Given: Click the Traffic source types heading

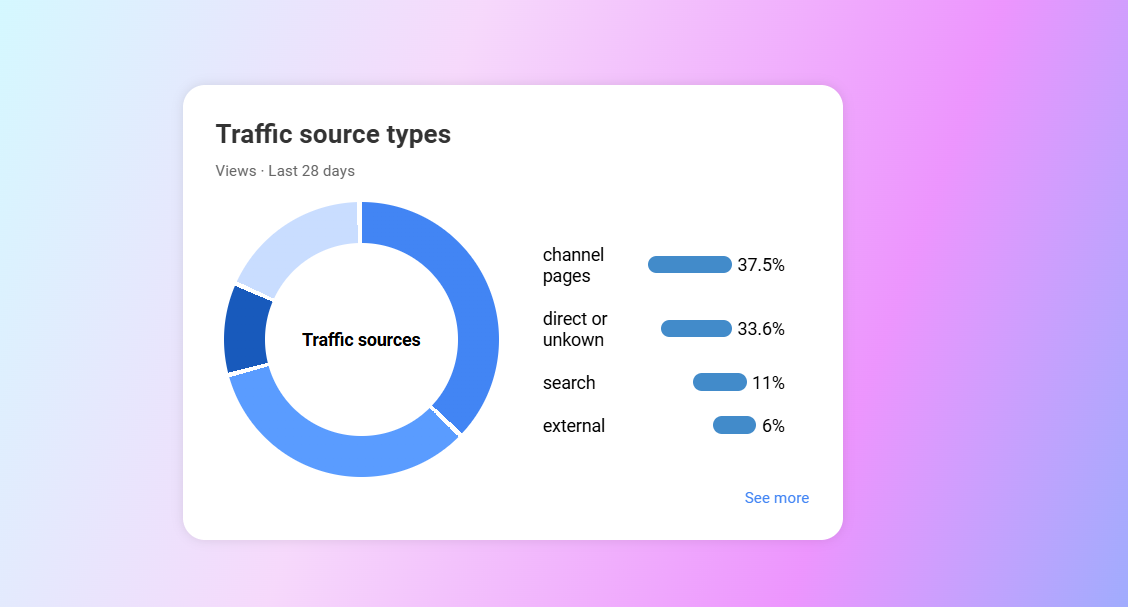Looking at the screenshot, I should pos(333,134).
